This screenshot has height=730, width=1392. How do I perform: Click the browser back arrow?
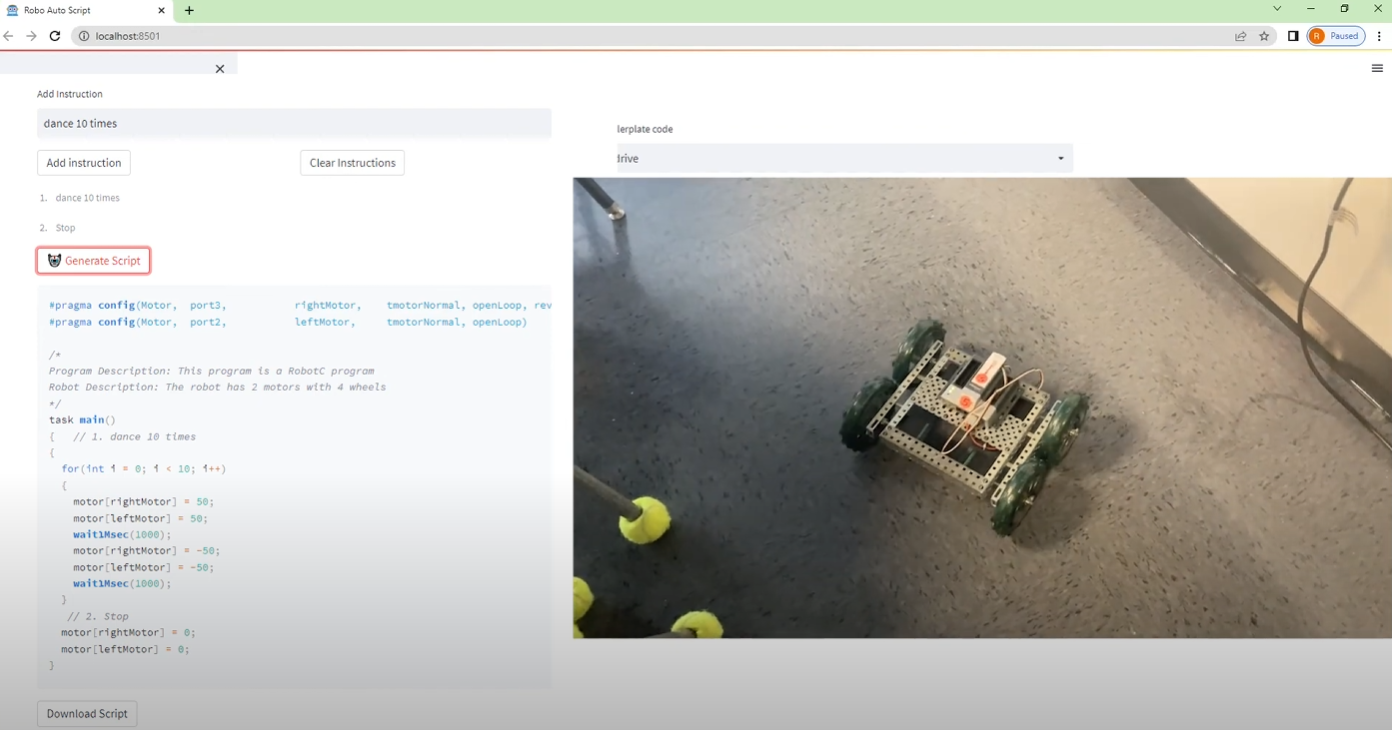(9, 36)
